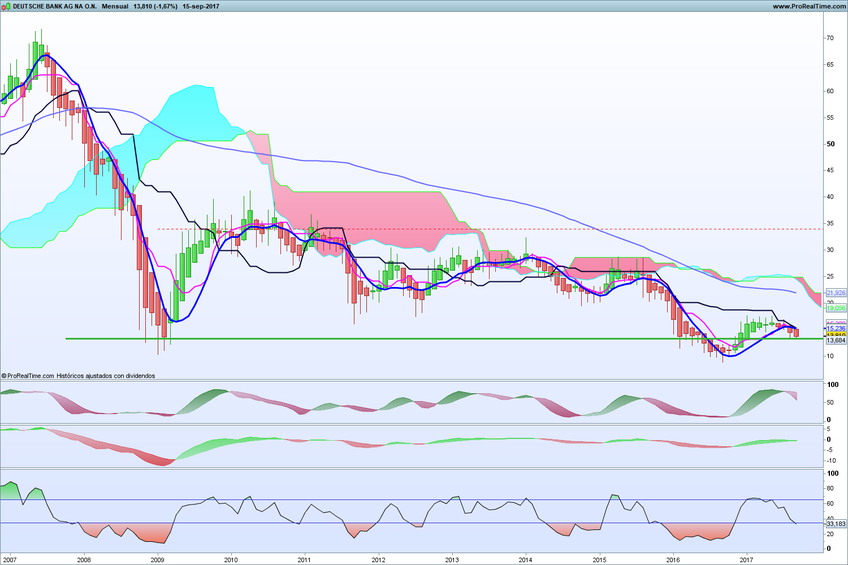Image resolution: width=848 pixels, height=565 pixels.
Task: Click the blue 15,236 price label
Action: (x=836, y=328)
